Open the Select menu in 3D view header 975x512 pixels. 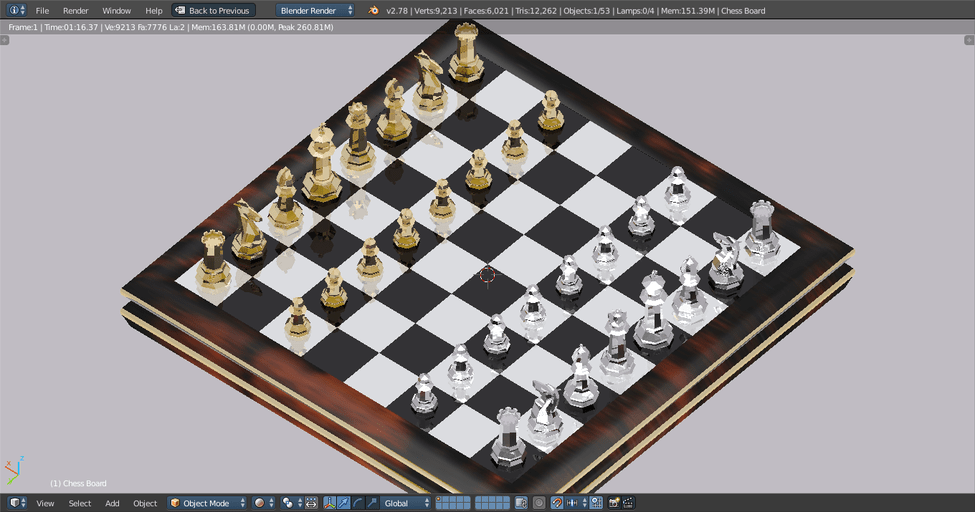tap(80, 503)
